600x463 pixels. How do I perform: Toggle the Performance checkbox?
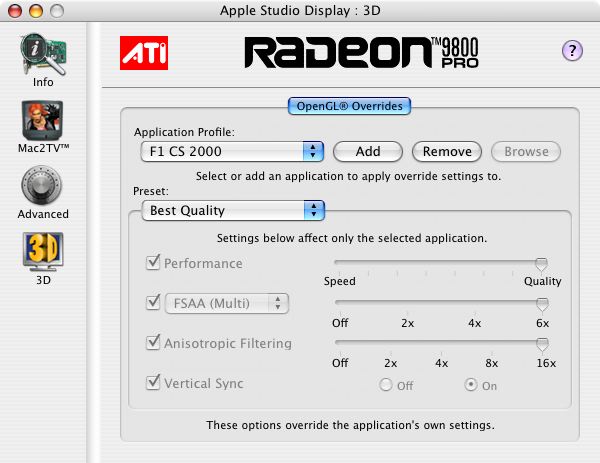[153, 262]
